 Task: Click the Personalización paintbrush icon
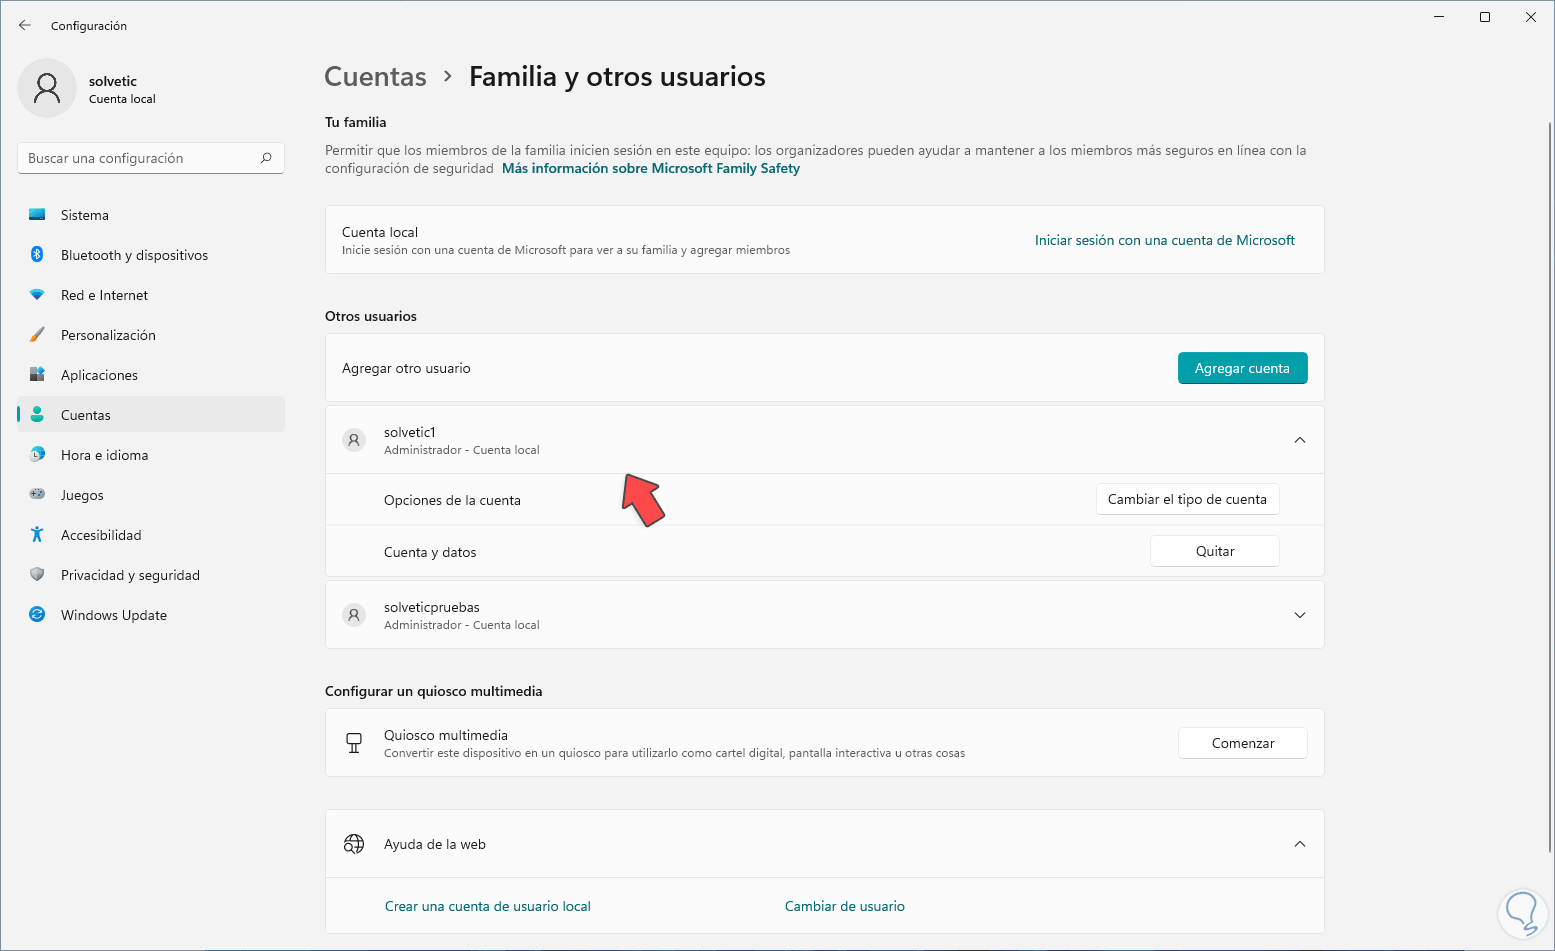point(37,335)
